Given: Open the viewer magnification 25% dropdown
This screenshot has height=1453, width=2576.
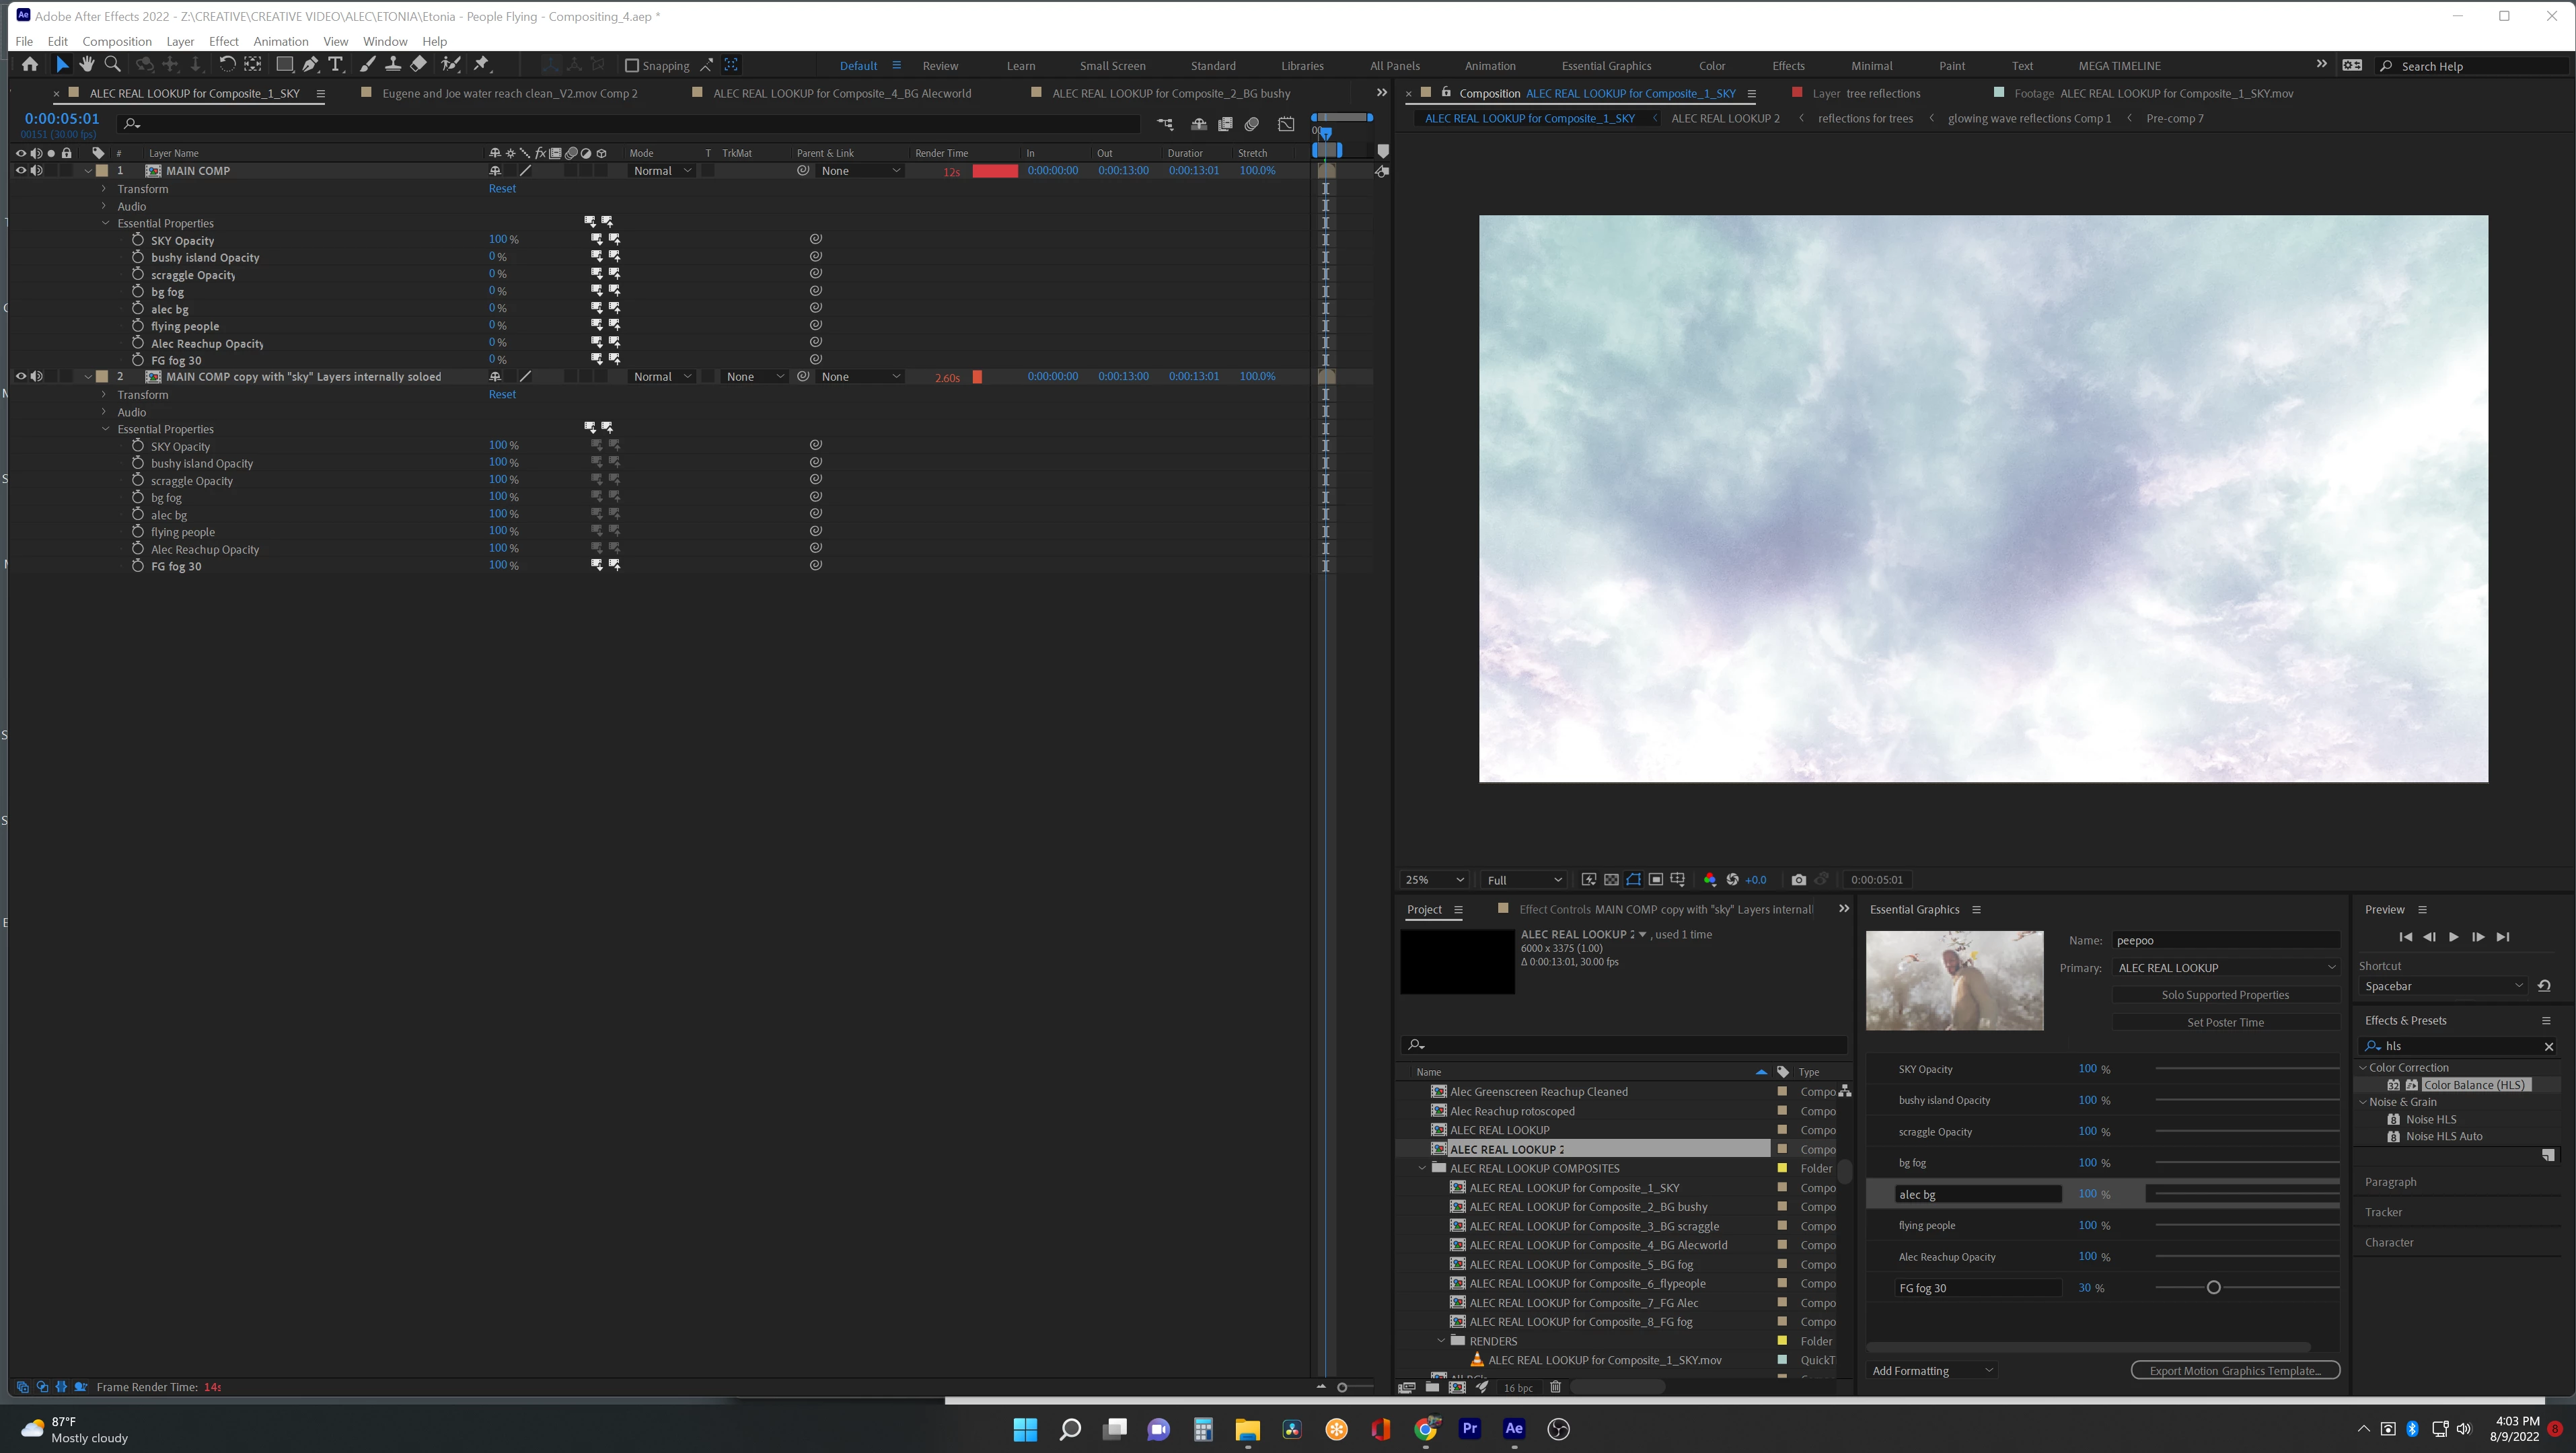Looking at the screenshot, I should pos(1434,880).
